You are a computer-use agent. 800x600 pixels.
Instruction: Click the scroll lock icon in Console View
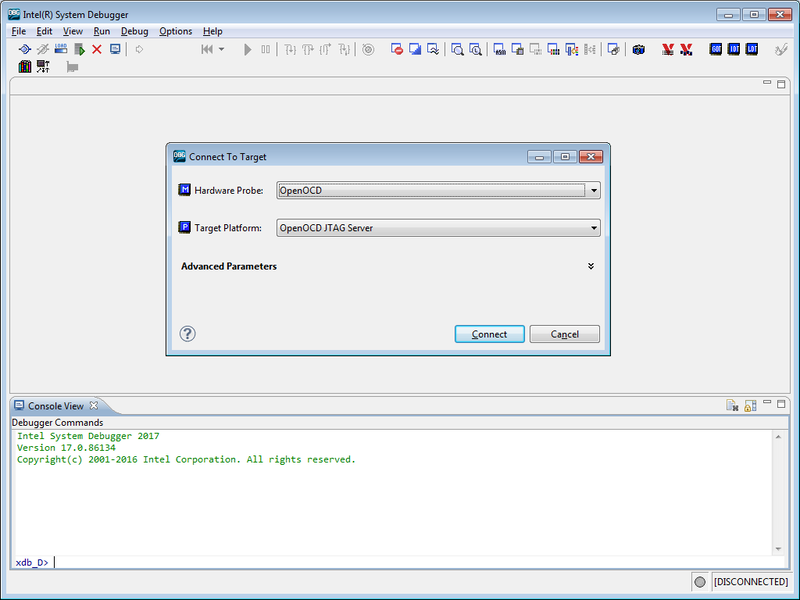(749, 406)
